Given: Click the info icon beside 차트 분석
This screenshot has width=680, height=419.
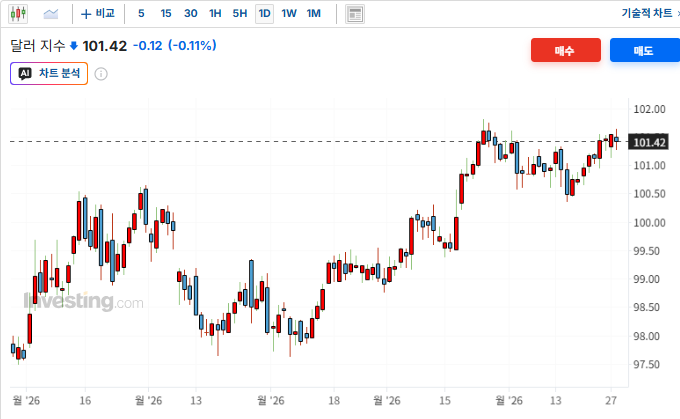Looking at the screenshot, I should pos(101,74).
